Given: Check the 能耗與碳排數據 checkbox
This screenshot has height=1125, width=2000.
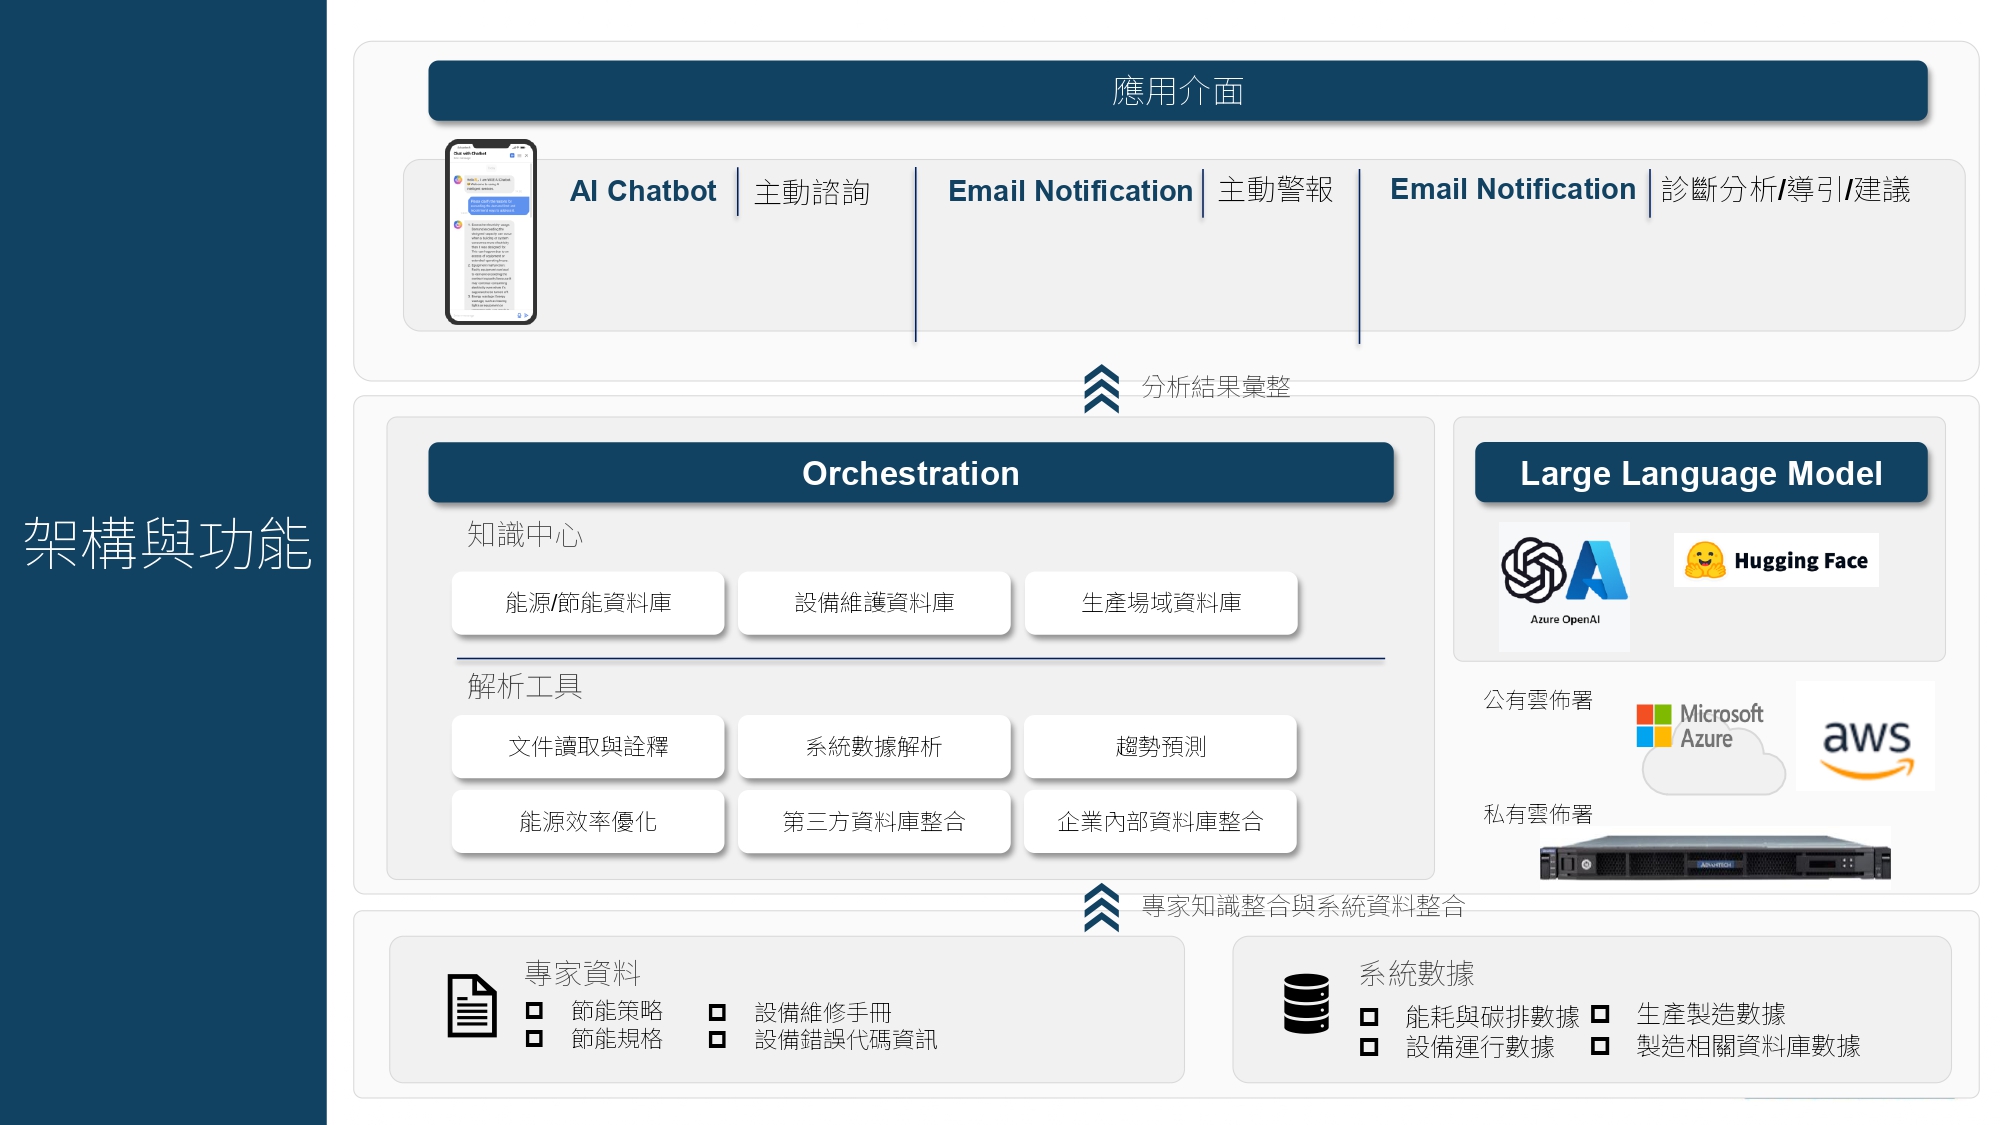Looking at the screenshot, I should [x=1369, y=1017].
